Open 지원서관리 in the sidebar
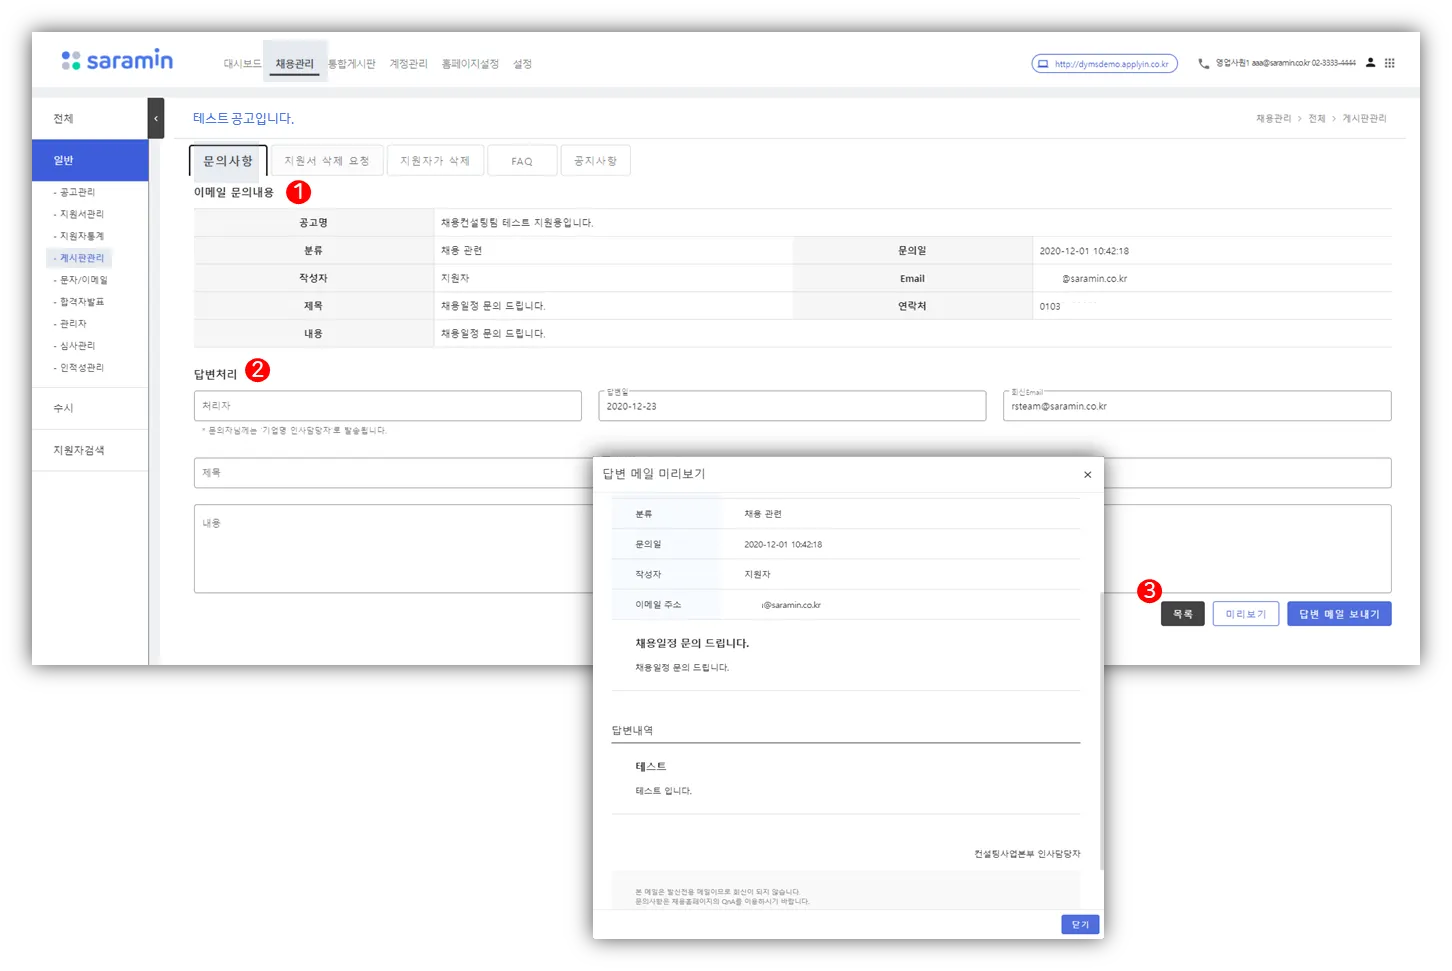This screenshot has width=1452, height=971. pos(80,214)
